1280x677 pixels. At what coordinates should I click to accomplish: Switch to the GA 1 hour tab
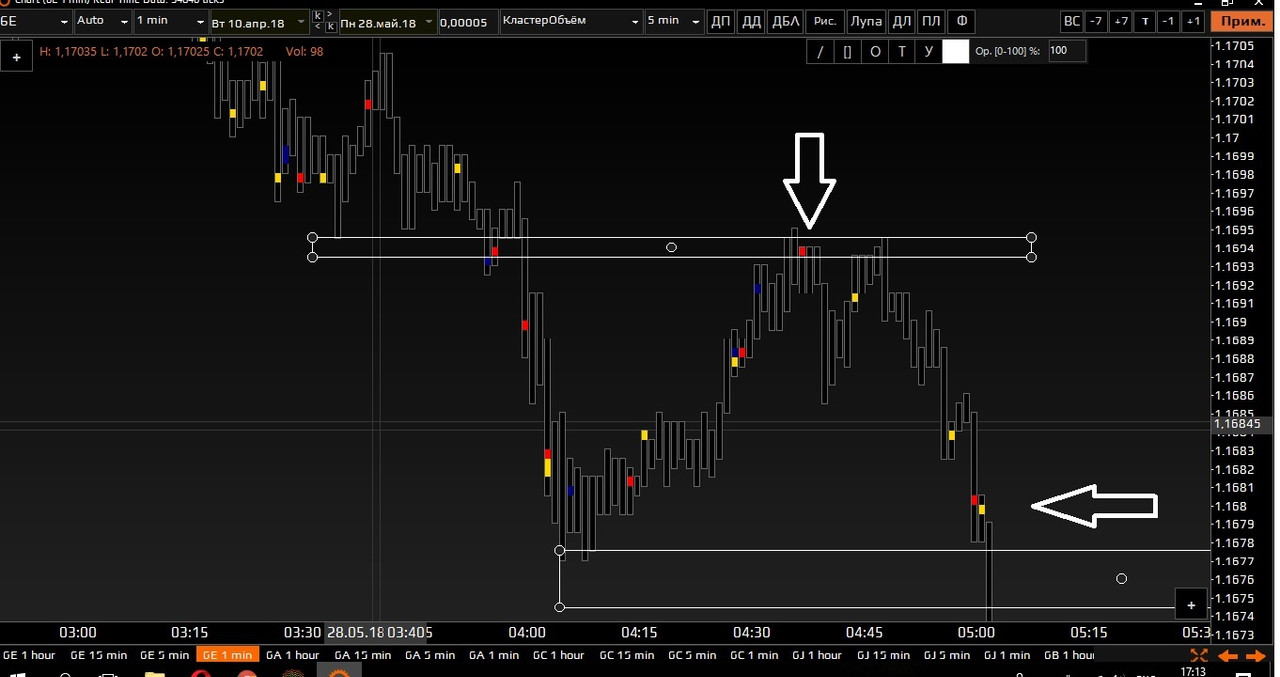coord(292,655)
